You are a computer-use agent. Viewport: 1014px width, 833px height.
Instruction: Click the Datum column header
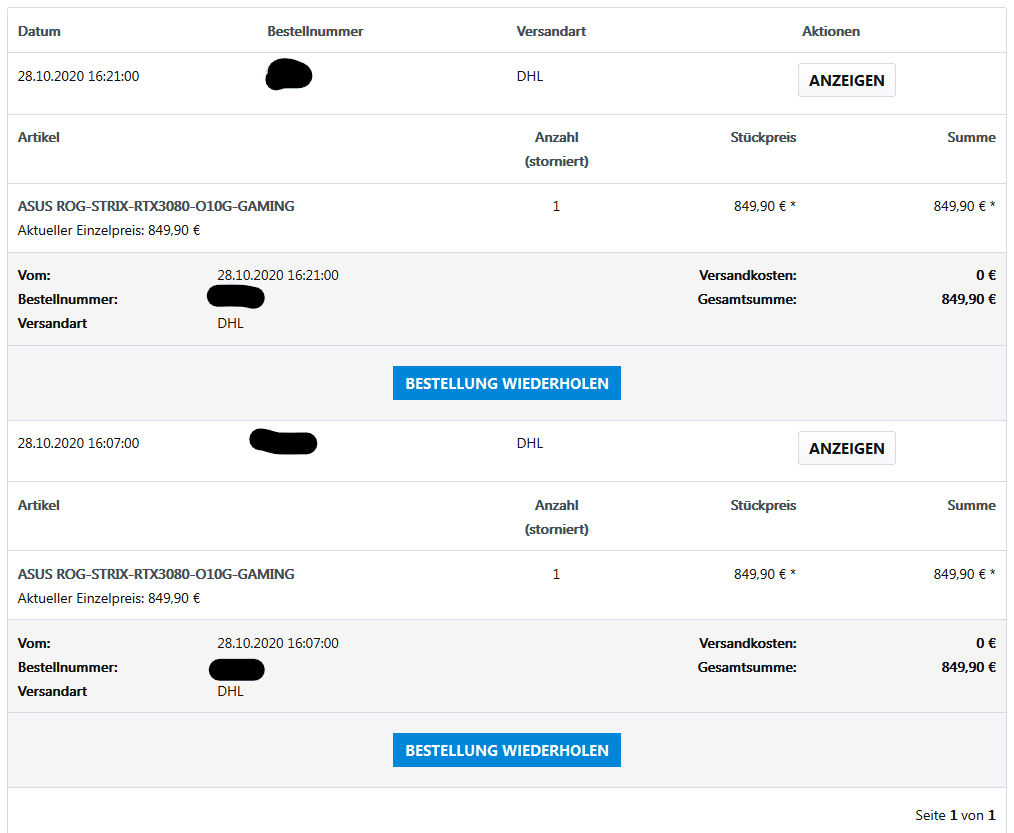39,31
